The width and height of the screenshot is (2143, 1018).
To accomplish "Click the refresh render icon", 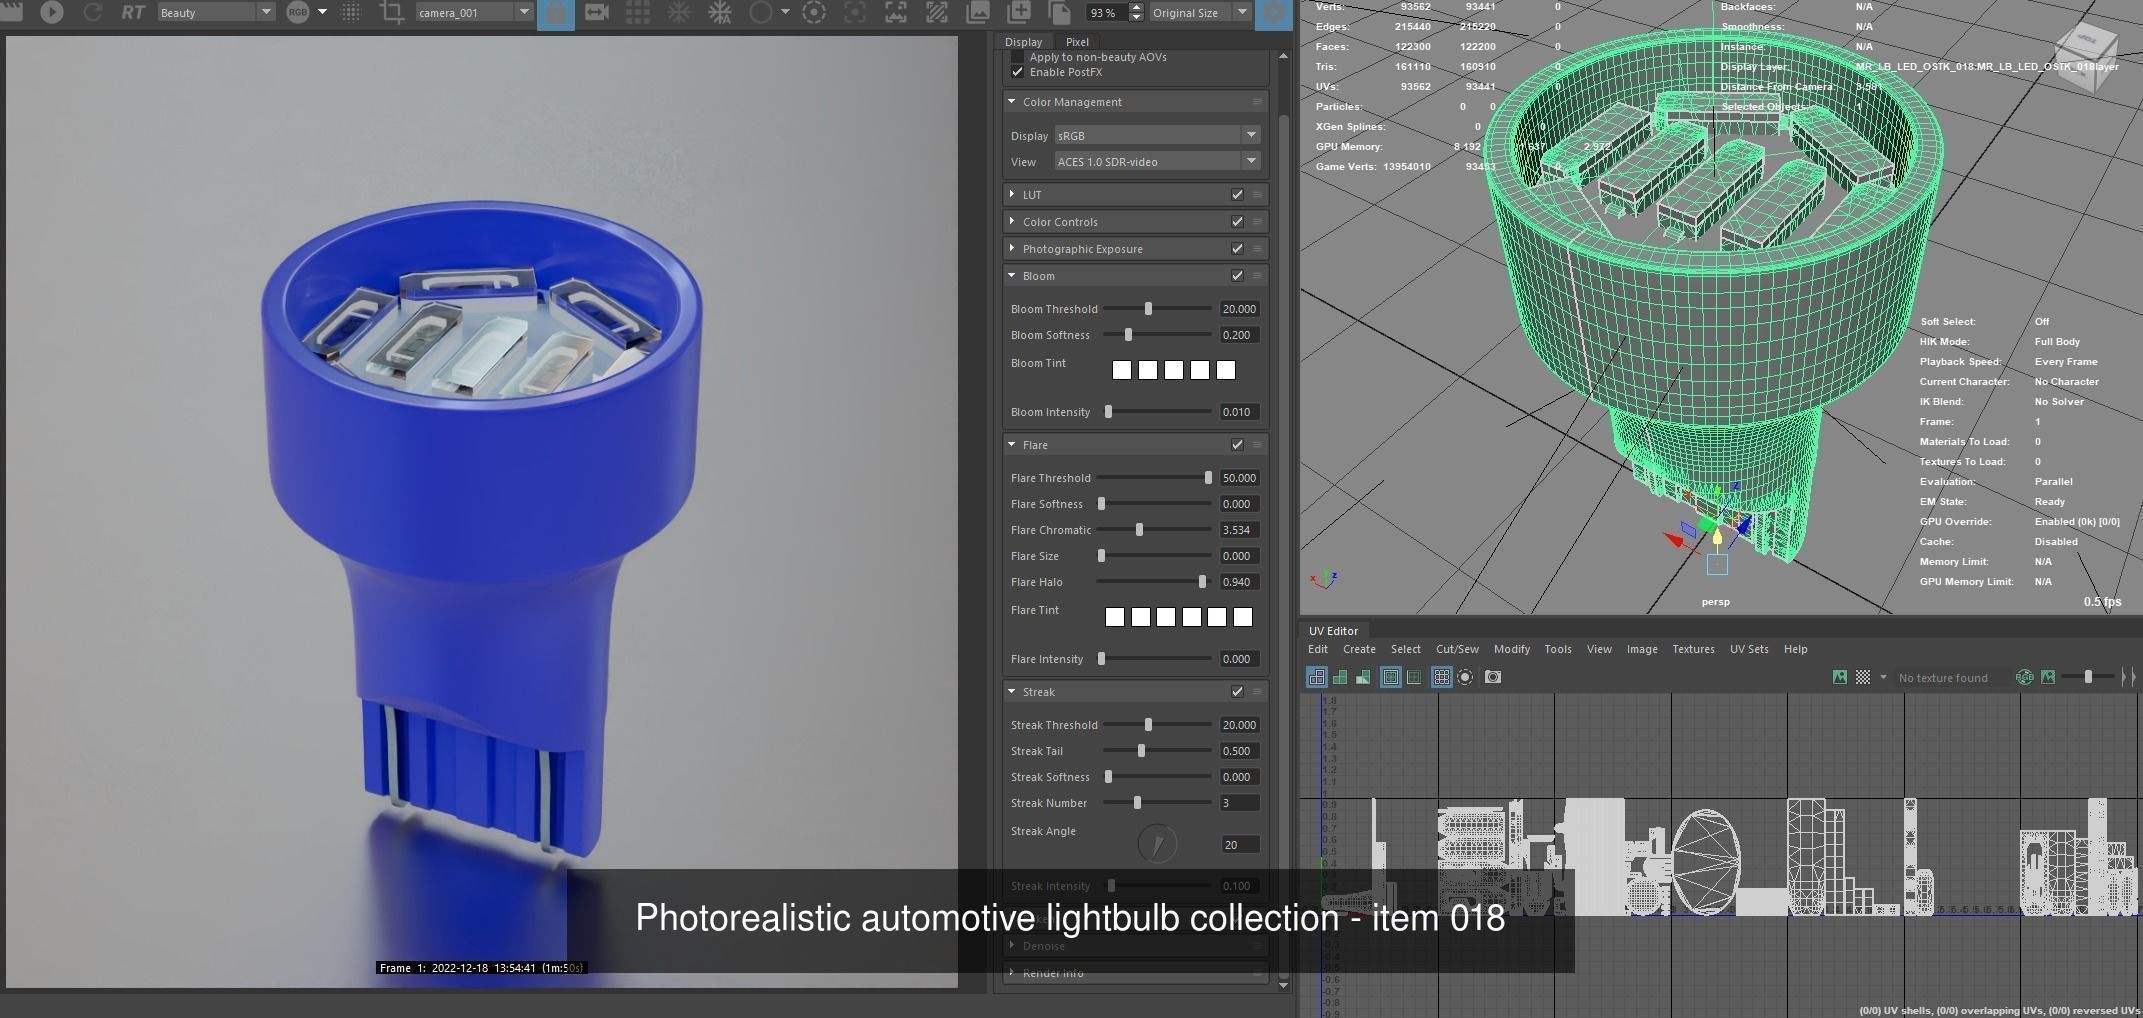I will [x=93, y=12].
